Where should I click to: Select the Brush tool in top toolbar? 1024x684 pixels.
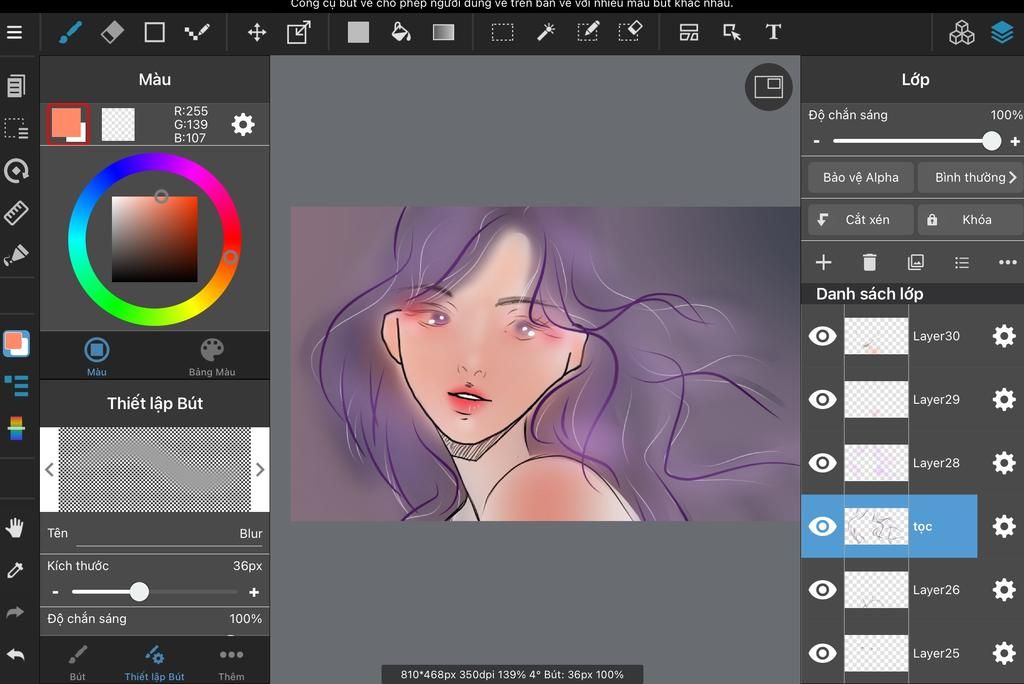tap(71, 32)
